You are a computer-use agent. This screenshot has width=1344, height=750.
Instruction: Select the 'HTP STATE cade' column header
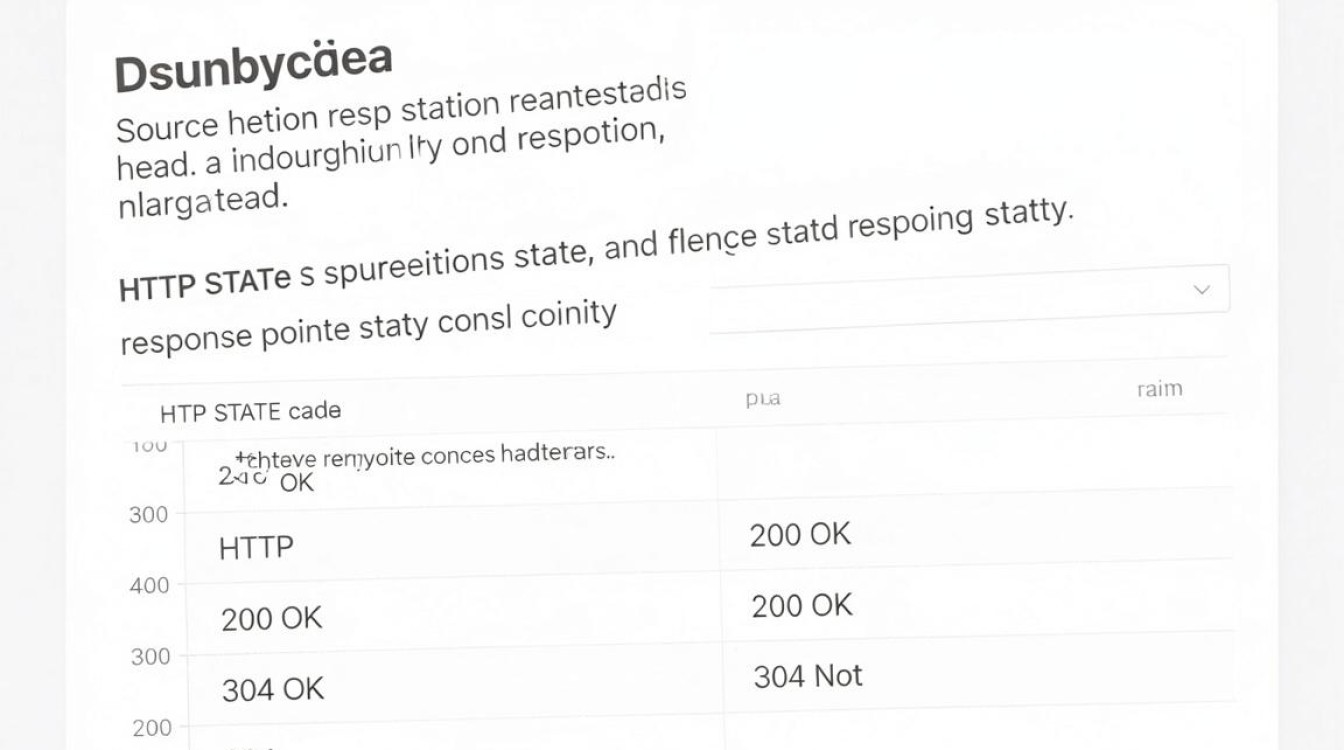click(x=250, y=411)
